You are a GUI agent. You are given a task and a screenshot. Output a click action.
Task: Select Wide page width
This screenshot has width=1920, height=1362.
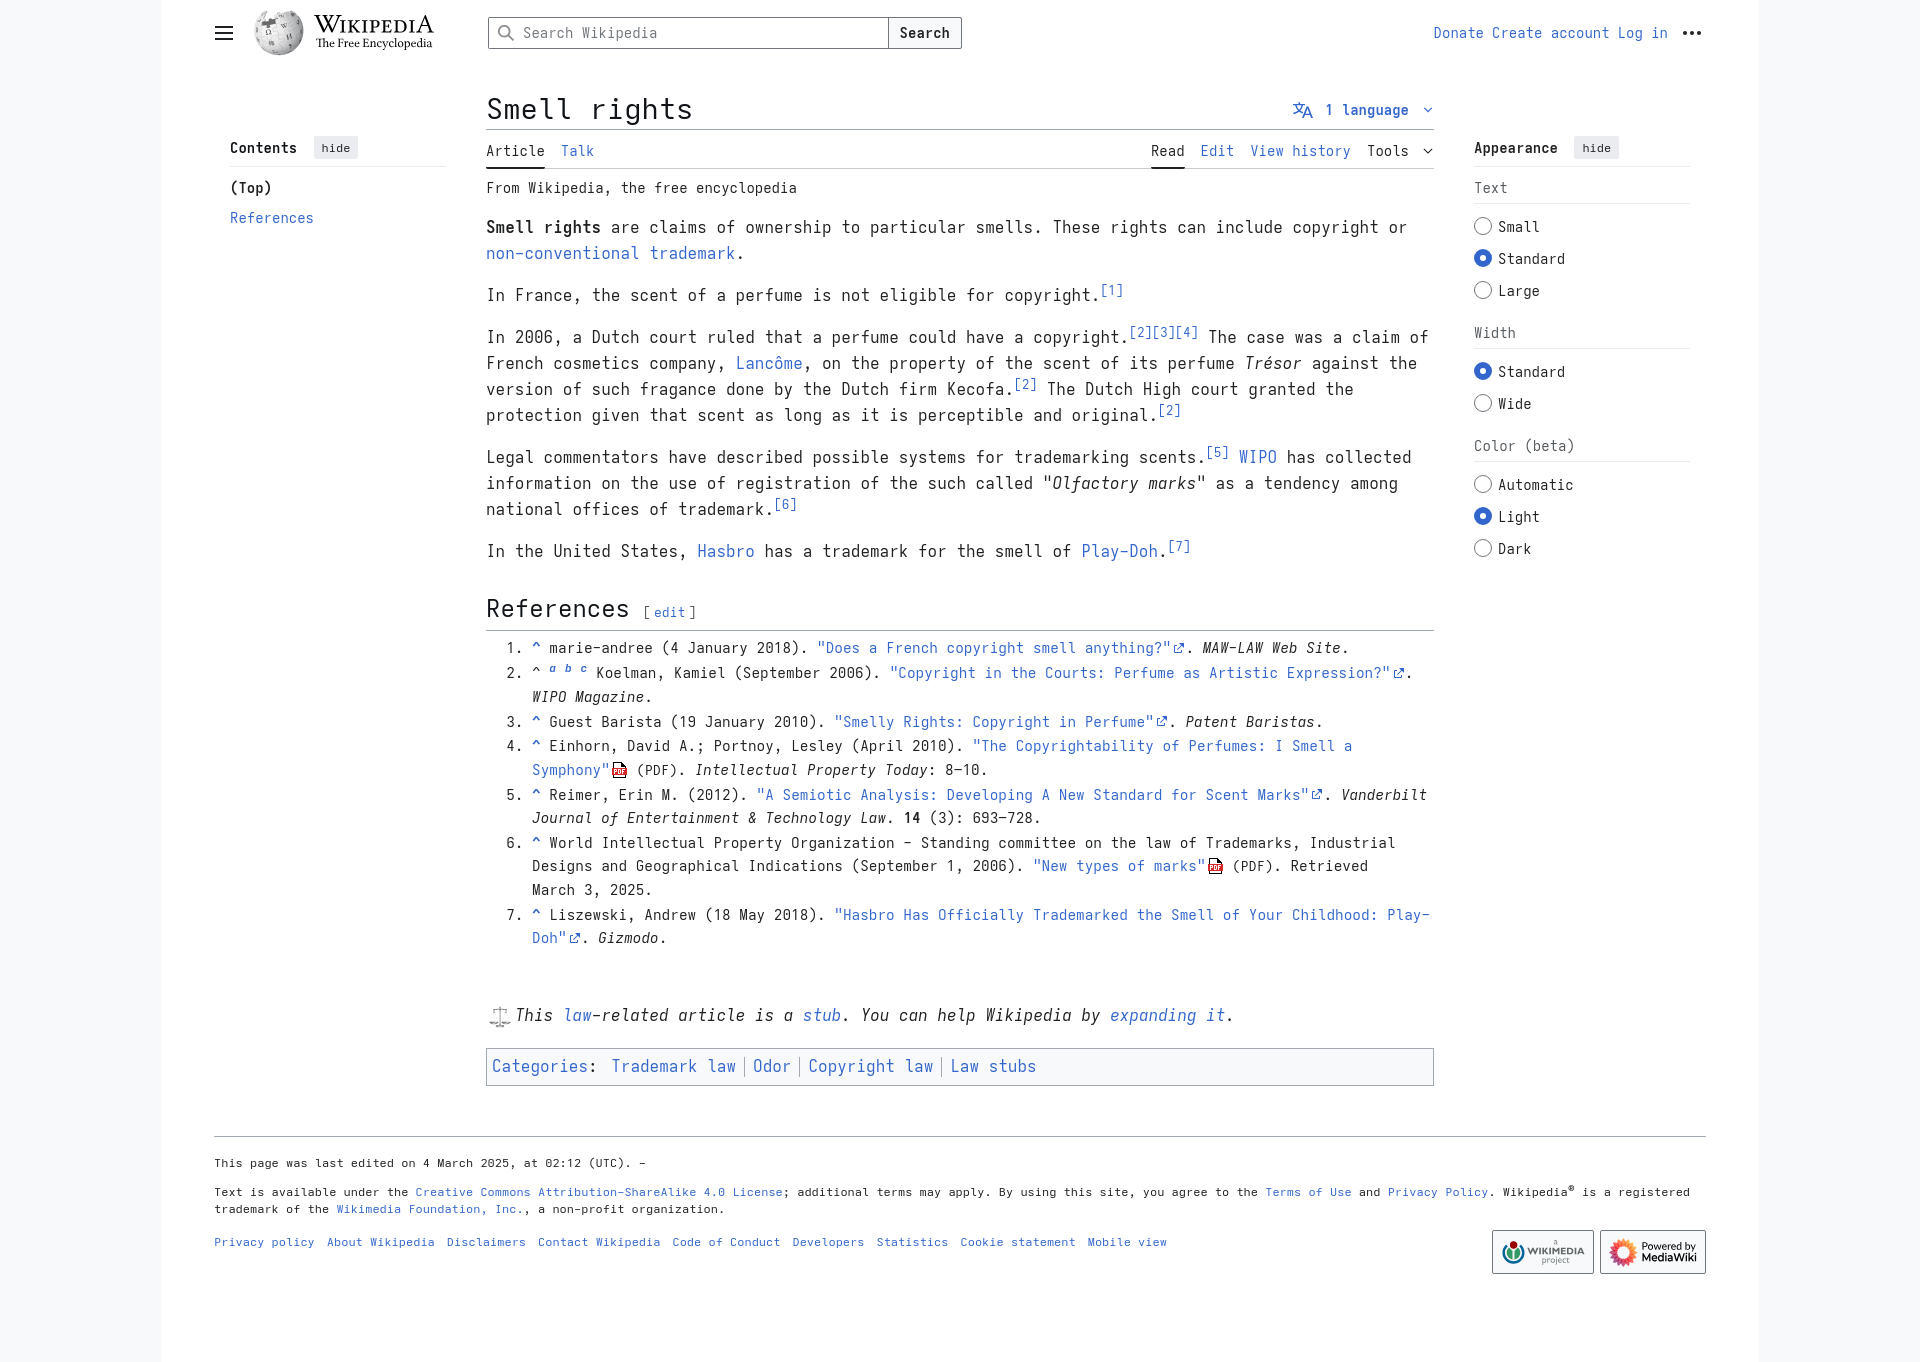point(1483,404)
